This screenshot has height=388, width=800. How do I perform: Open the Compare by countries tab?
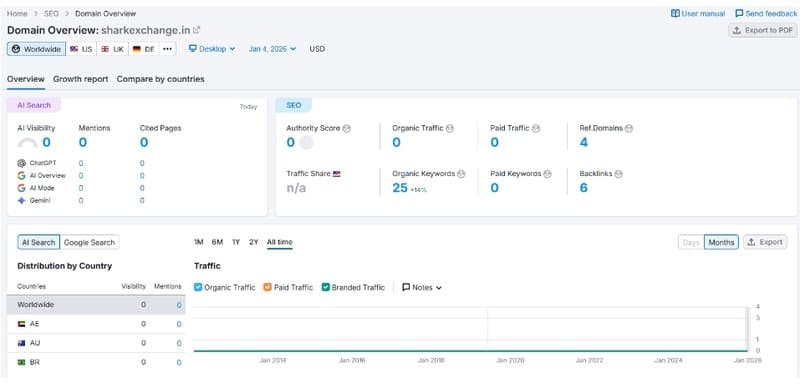coord(161,79)
